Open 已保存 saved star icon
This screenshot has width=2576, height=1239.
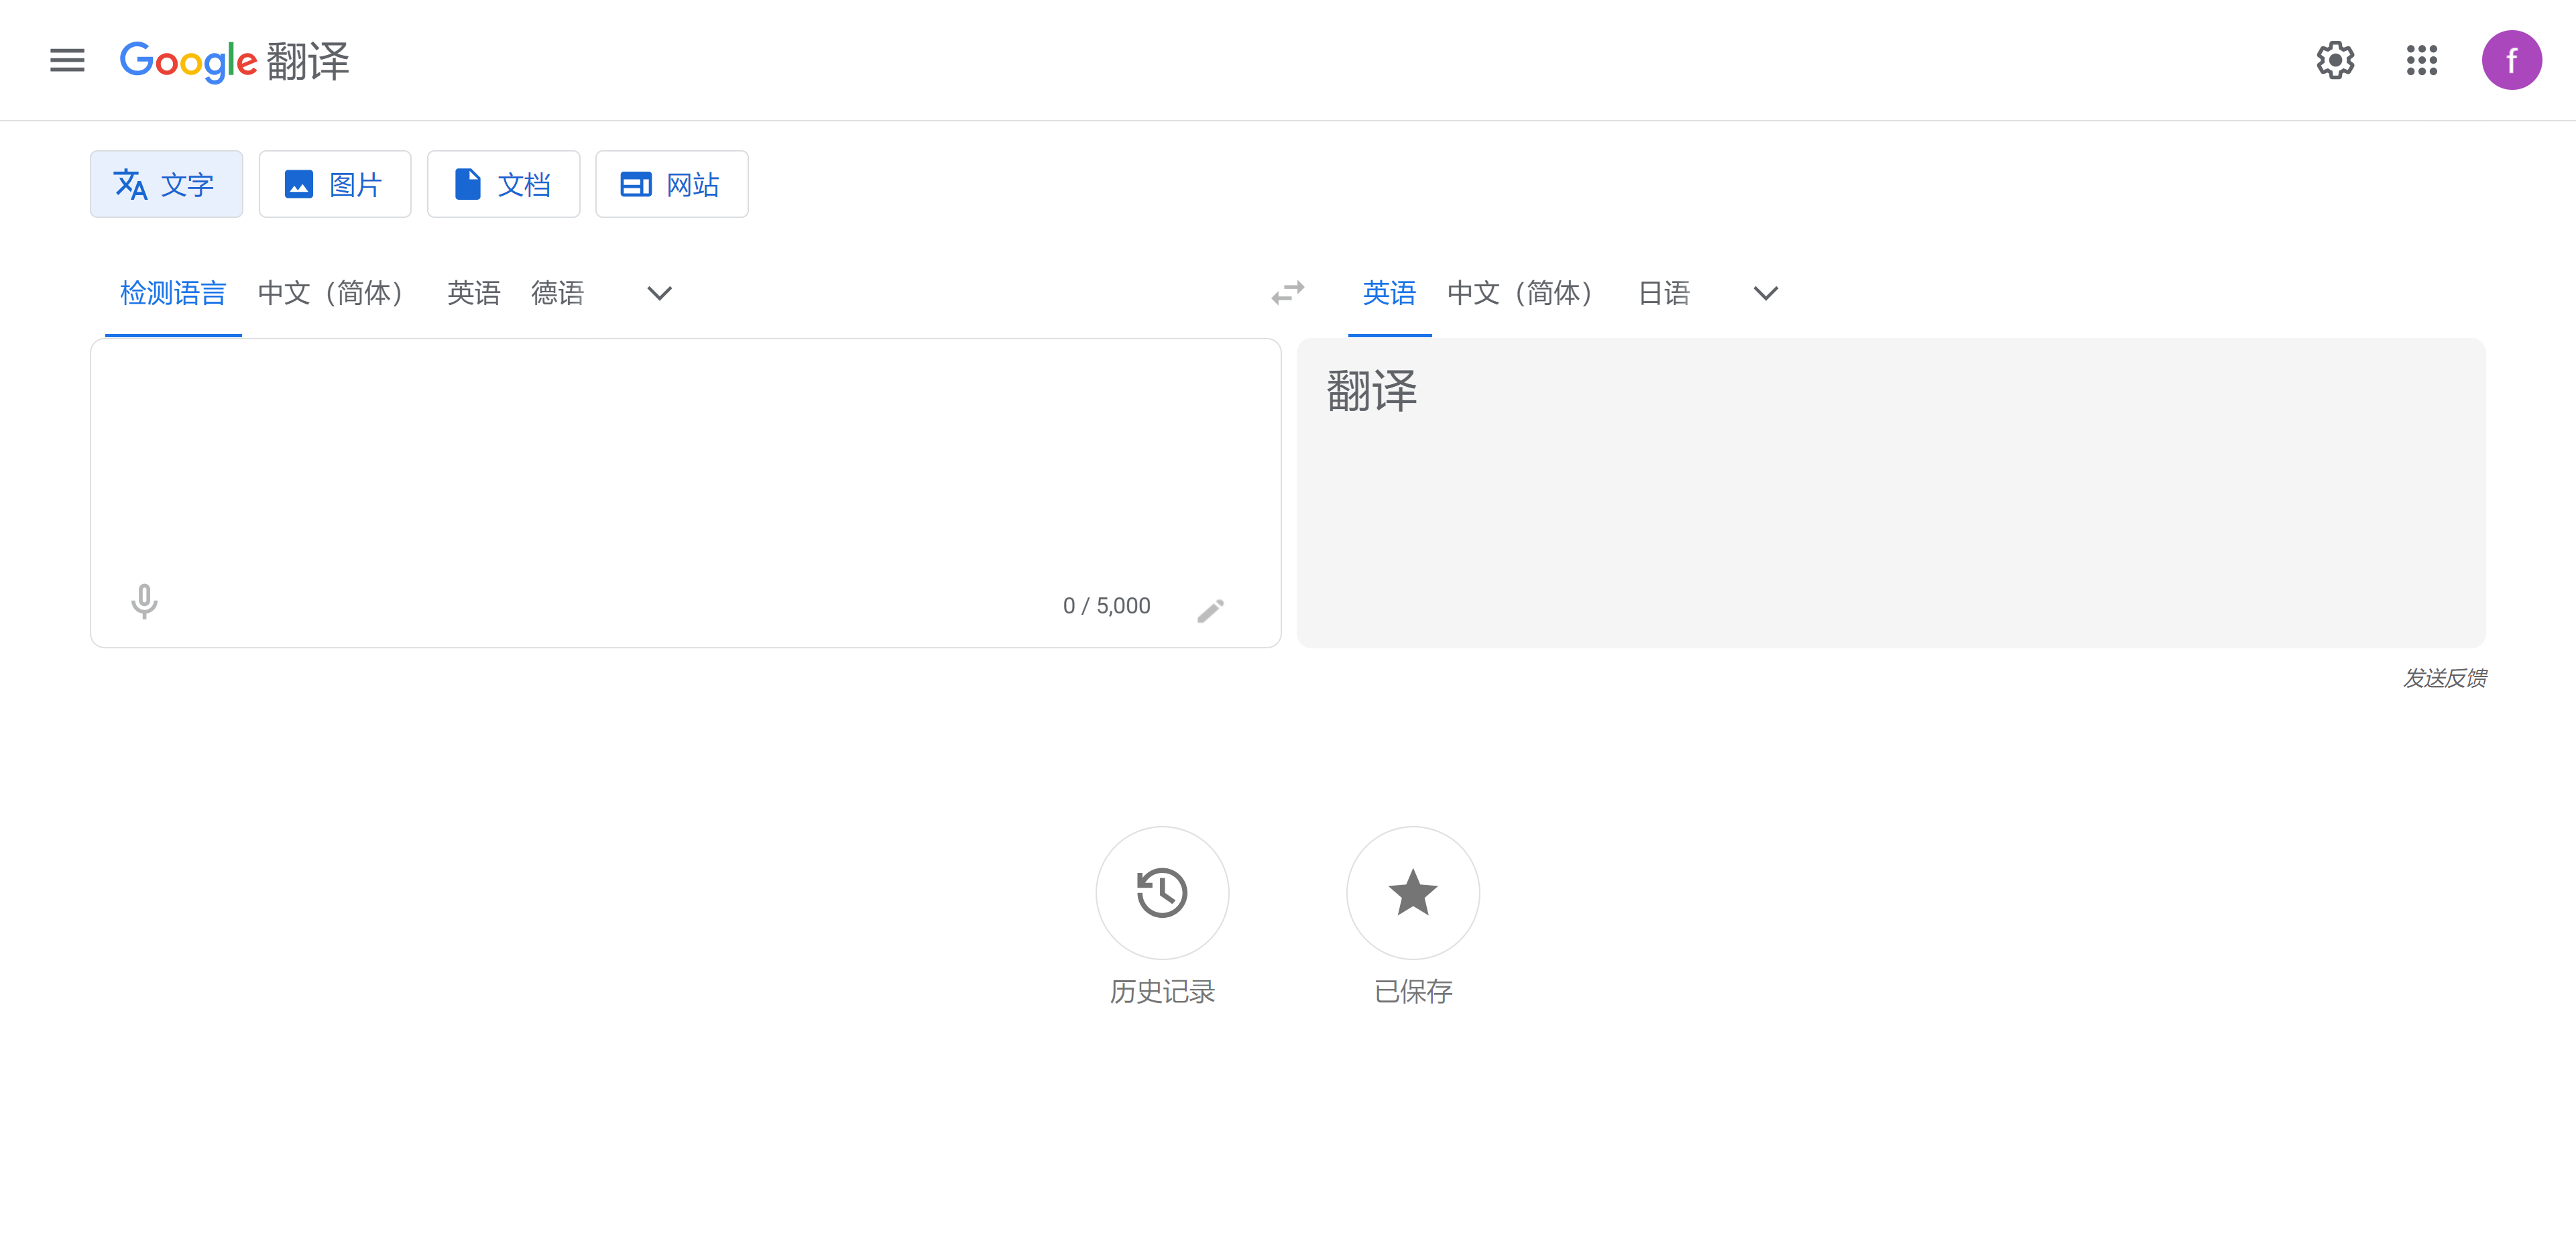1412,892
